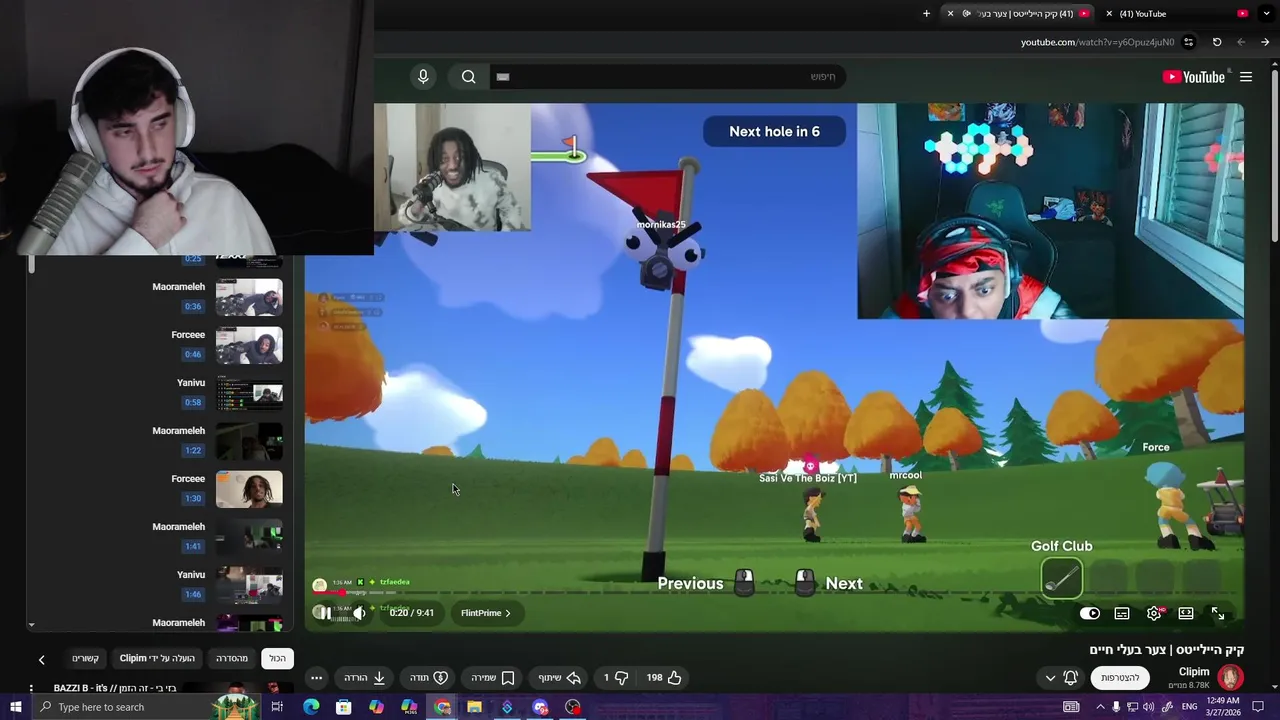Open the notification bell settings

coord(1071,677)
